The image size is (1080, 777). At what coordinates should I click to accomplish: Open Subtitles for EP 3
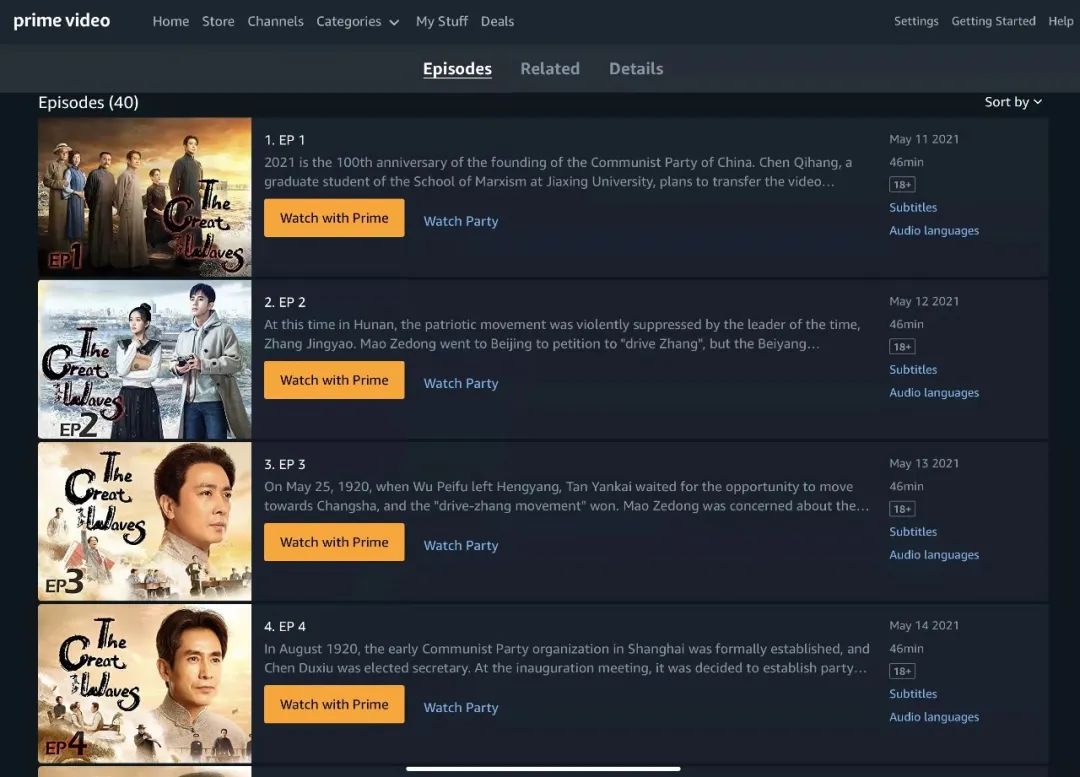click(x=913, y=532)
